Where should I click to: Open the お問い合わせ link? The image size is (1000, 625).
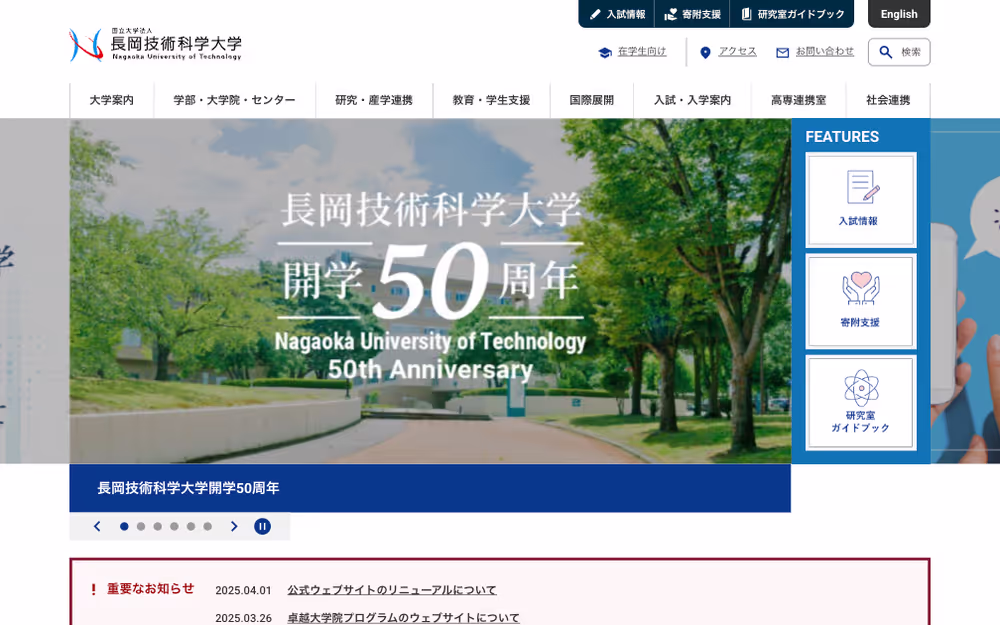pyautogui.click(x=825, y=52)
